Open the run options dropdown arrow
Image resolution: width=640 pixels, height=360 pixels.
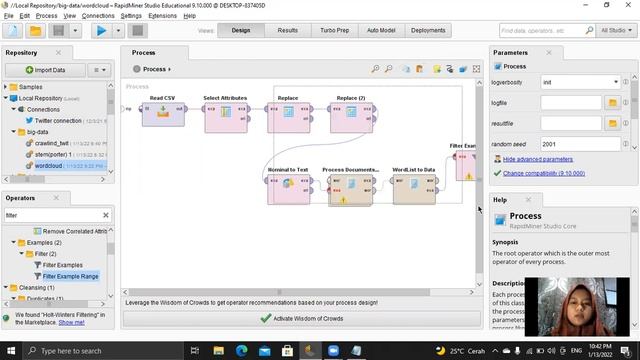tap(118, 31)
